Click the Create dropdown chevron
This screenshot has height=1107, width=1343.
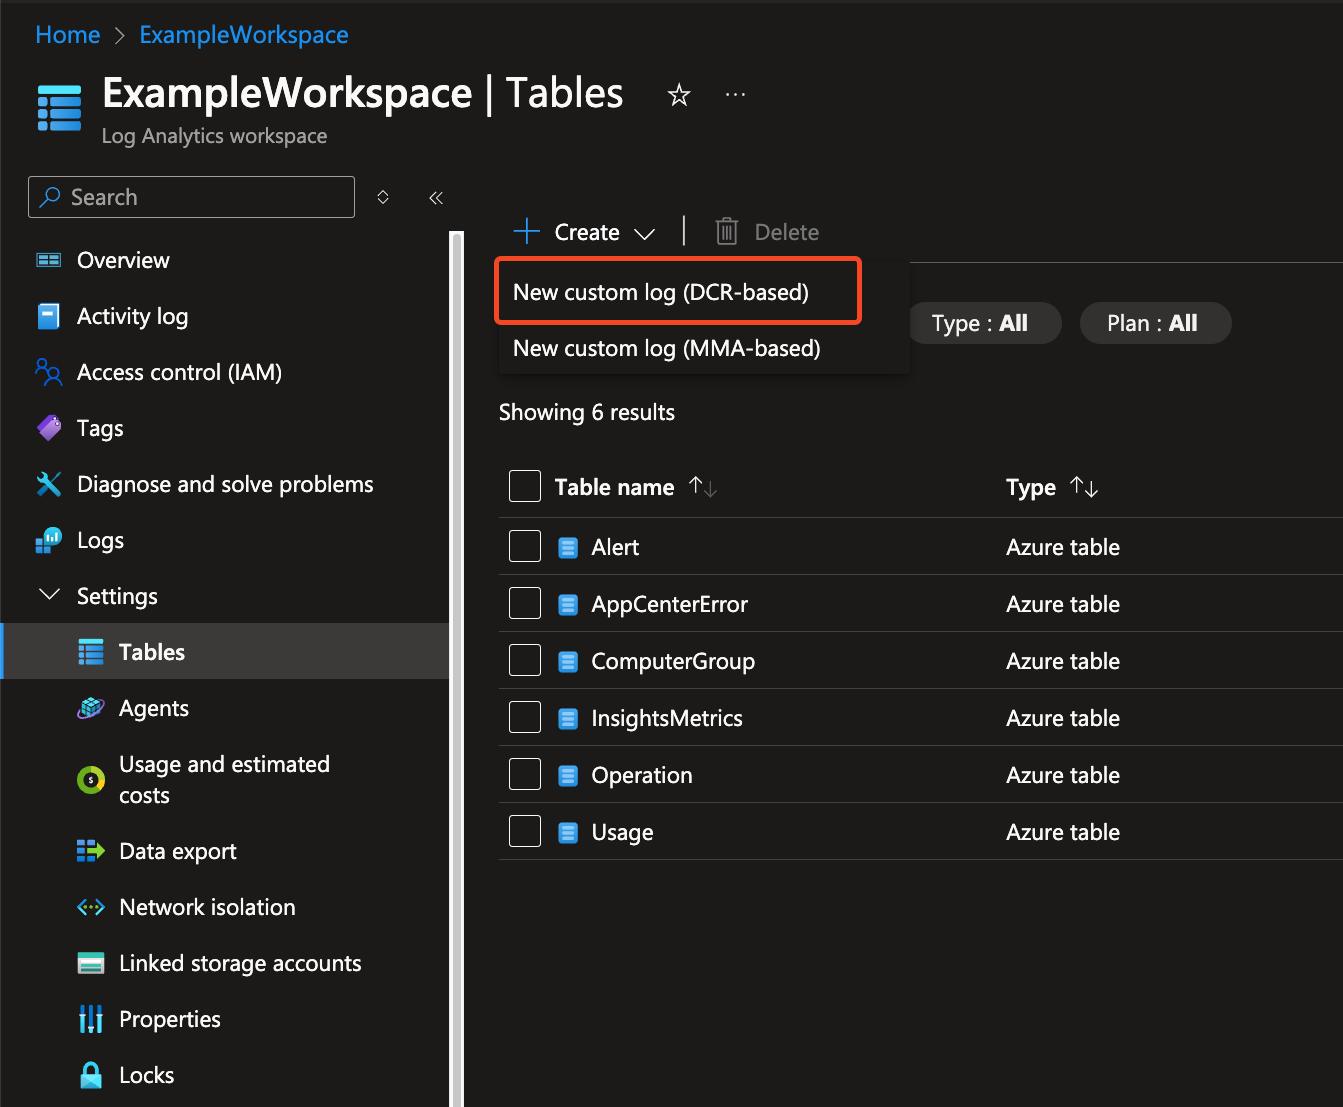pos(645,234)
